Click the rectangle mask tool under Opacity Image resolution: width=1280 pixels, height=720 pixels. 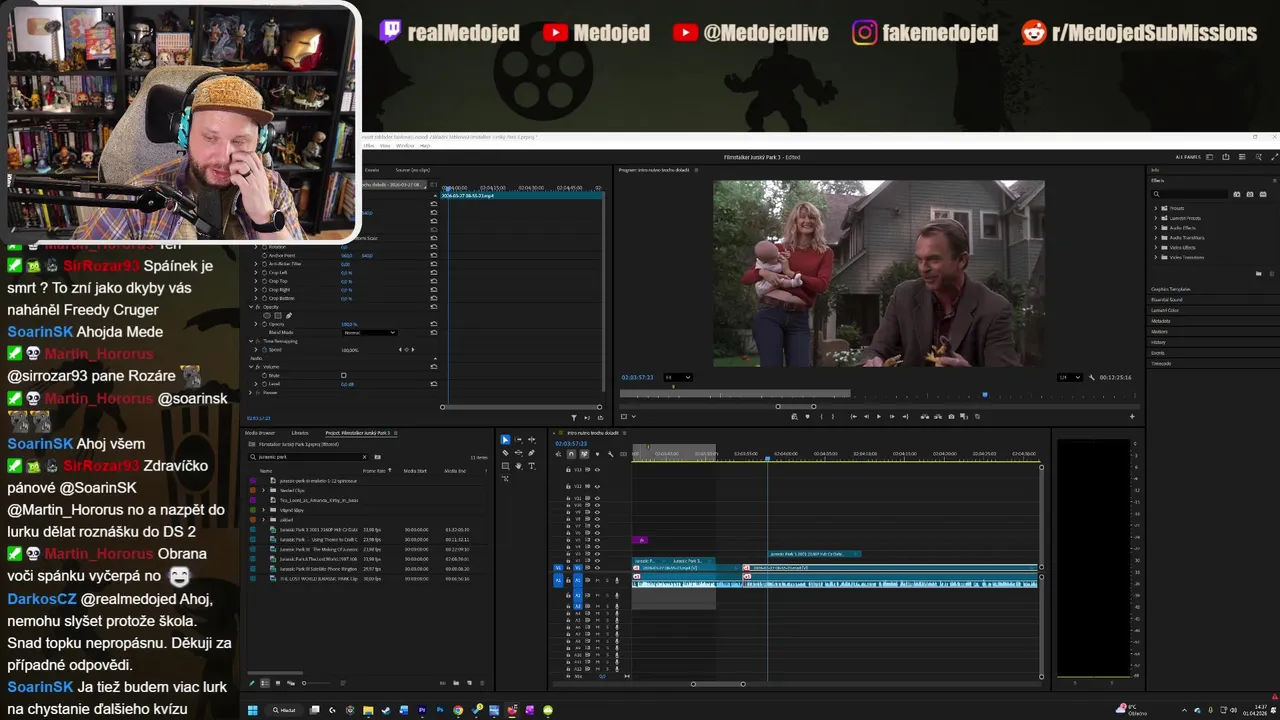tap(278, 316)
